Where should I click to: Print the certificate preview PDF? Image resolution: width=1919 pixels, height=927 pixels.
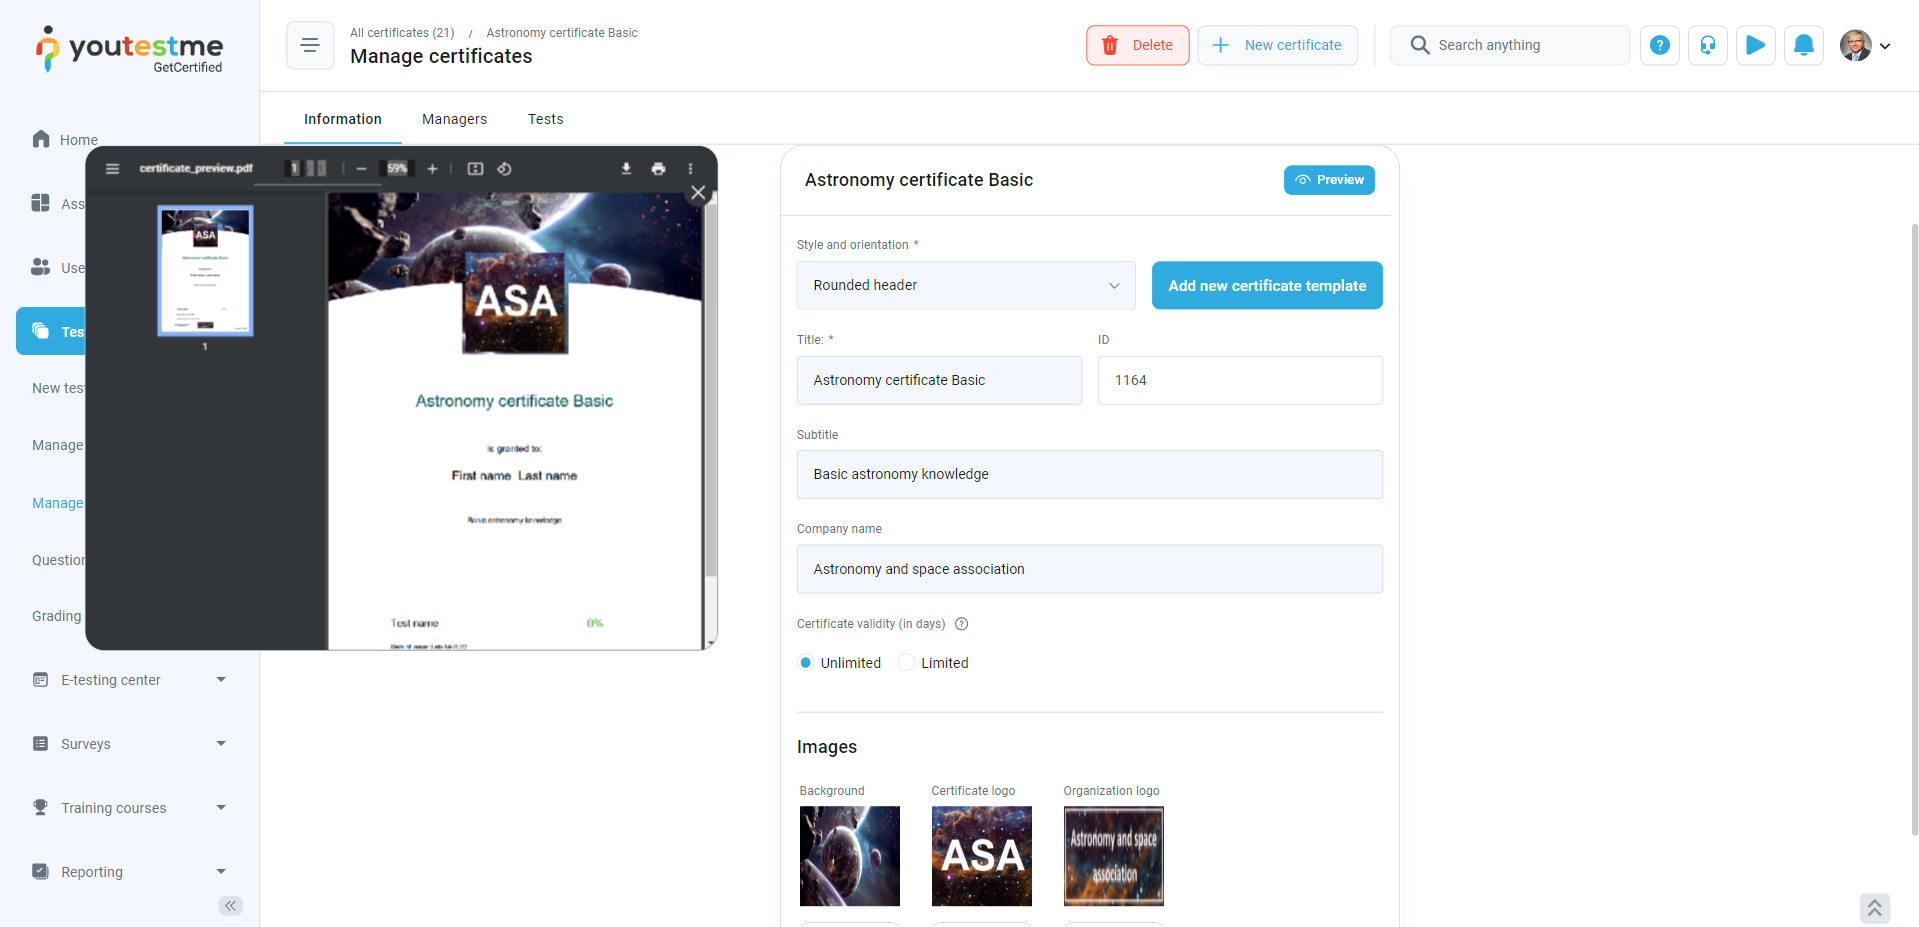pyautogui.click(x=658, y=169)
